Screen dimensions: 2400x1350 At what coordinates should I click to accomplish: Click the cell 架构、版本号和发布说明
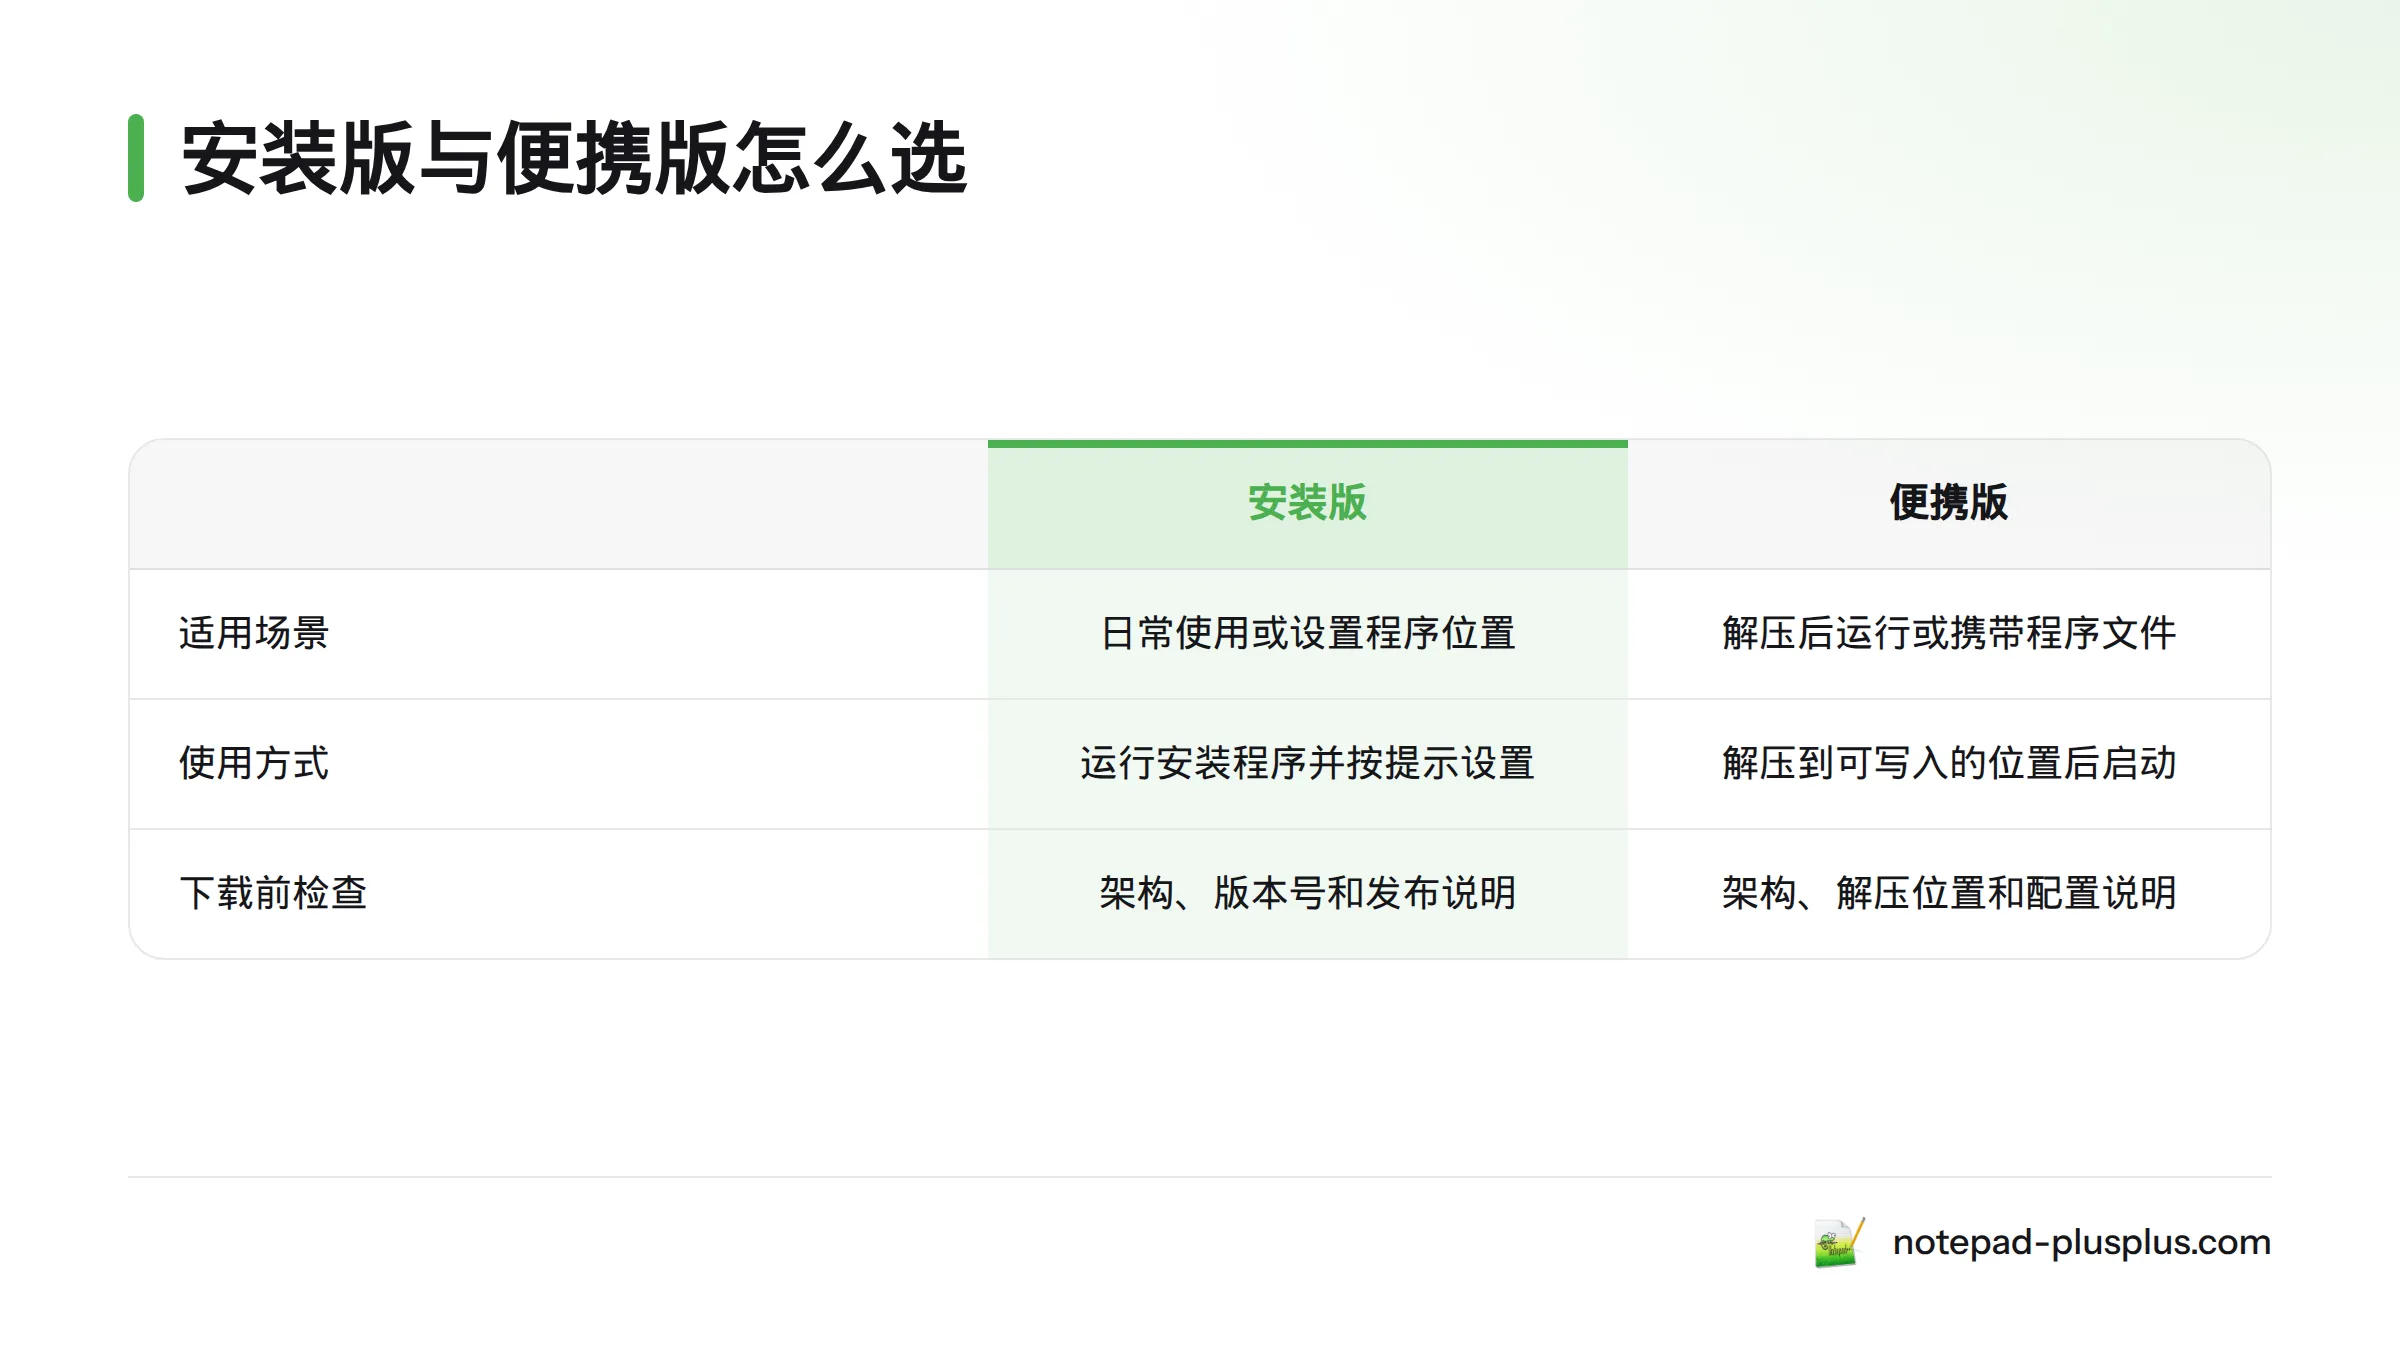[1307, 893]
